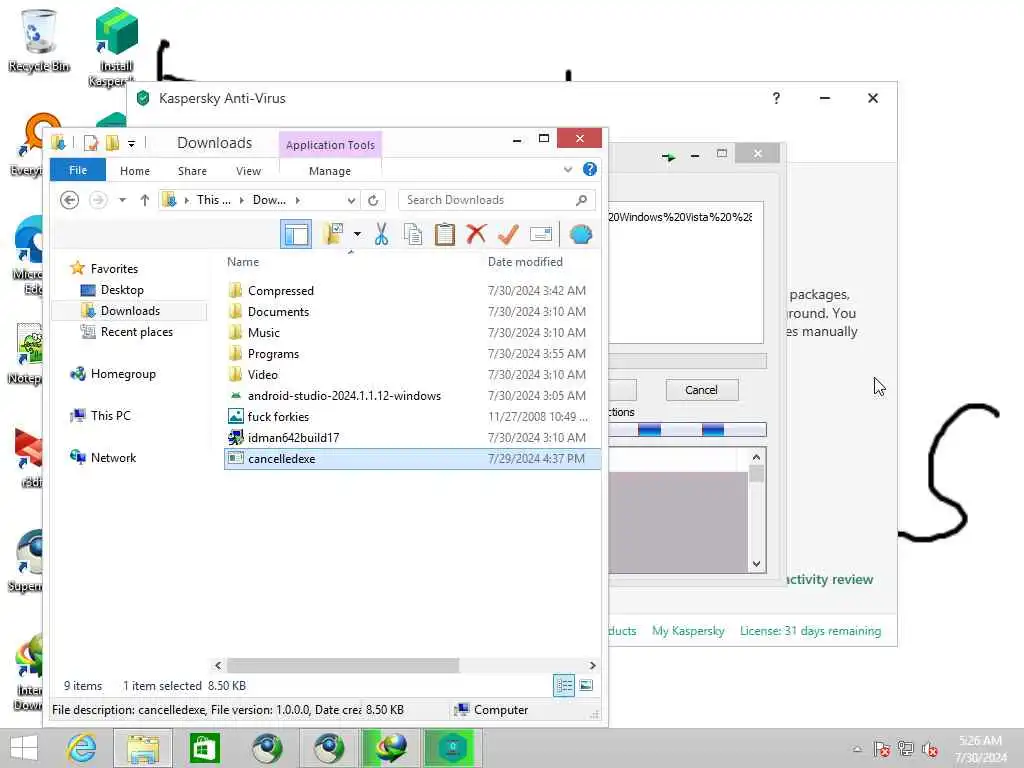This screenshot has height=768, width=1024.
Task: Click License: 31 days remaining link
Action: pyautogui.click(x=810, y=631)
